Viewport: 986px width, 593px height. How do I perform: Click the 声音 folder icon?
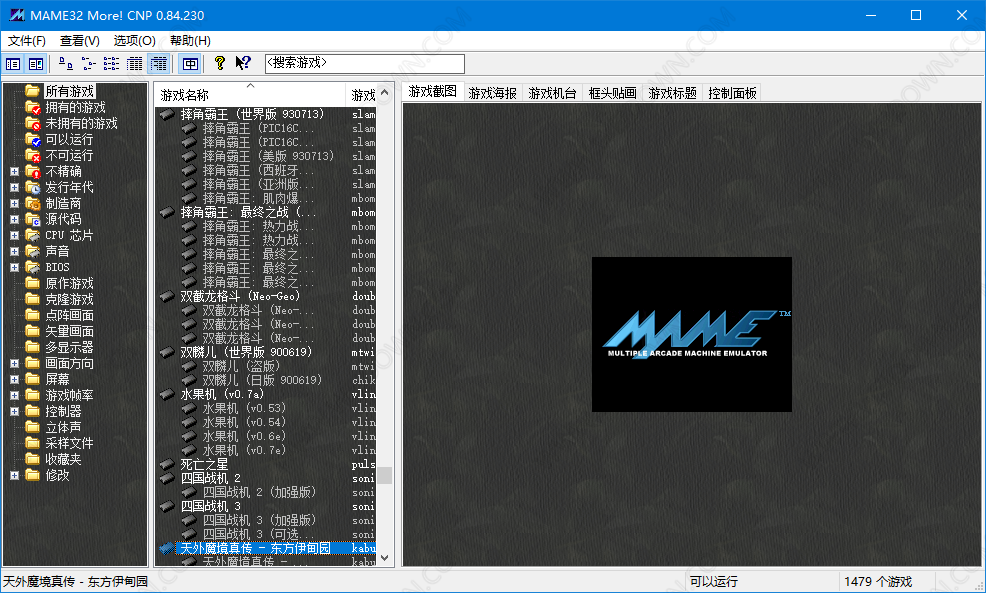(x=33, y=252)
